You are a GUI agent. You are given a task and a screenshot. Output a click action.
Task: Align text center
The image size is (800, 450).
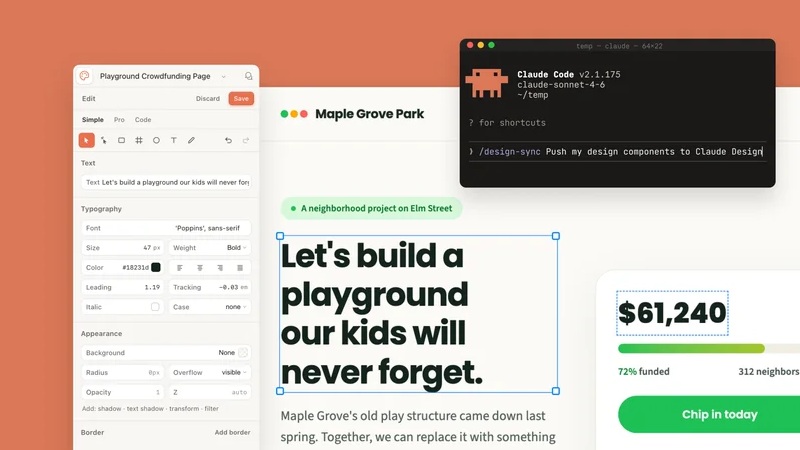click(199, 267)
